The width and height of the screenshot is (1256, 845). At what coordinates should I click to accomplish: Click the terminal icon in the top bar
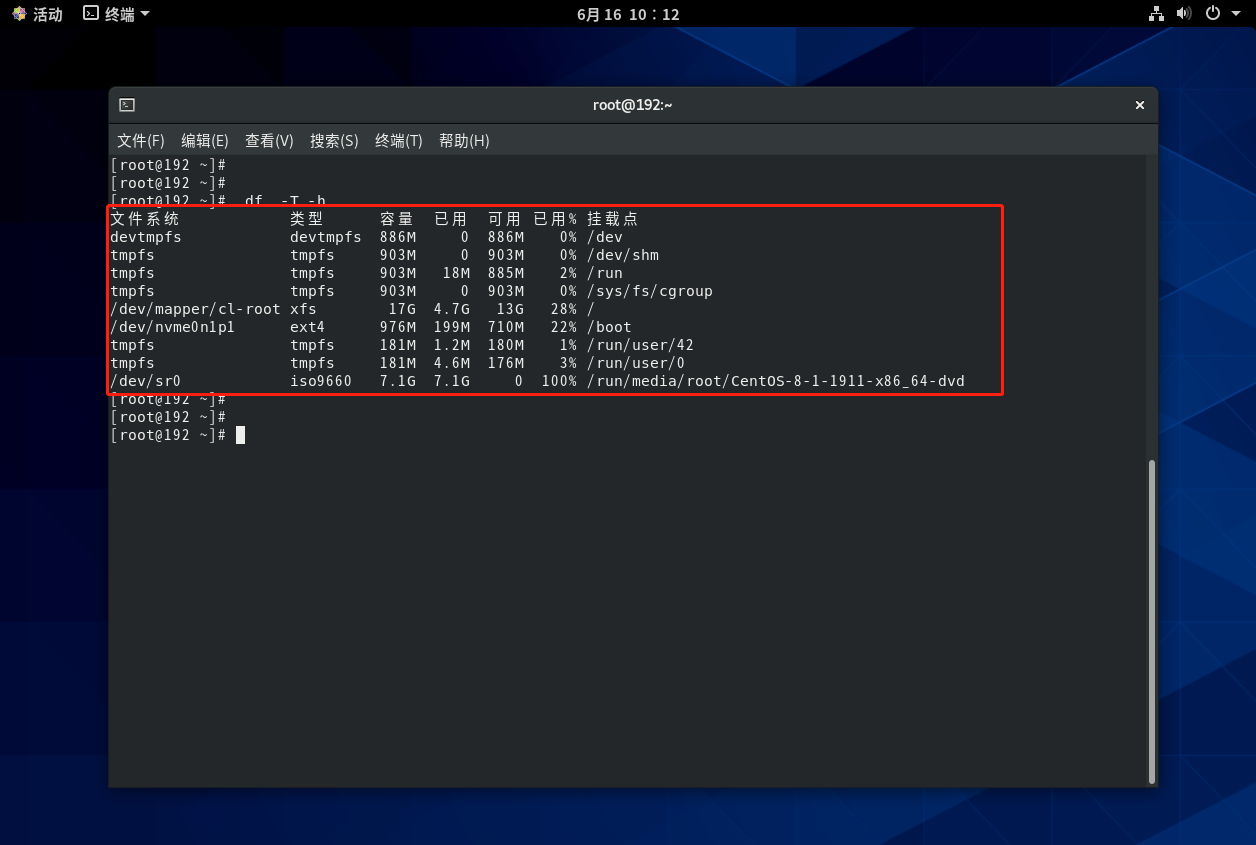pyautogui.click(x=91, y=14)
